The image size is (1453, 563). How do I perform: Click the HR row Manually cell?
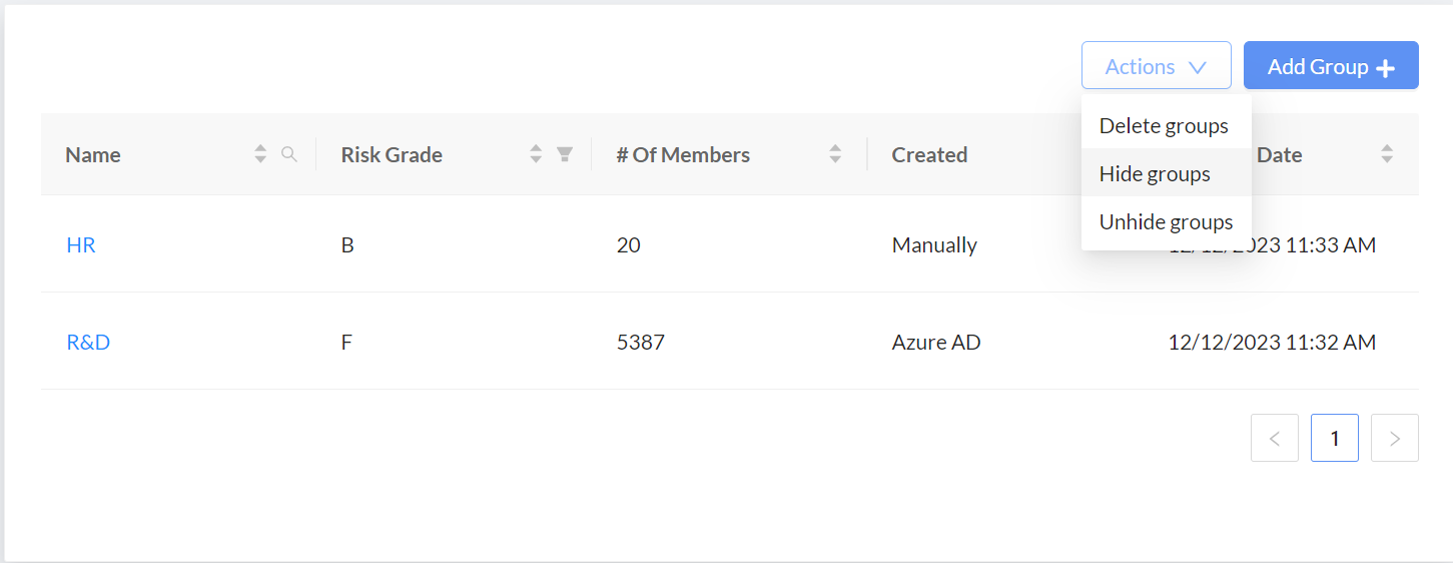pyautogui.click(x=934, y=245)
